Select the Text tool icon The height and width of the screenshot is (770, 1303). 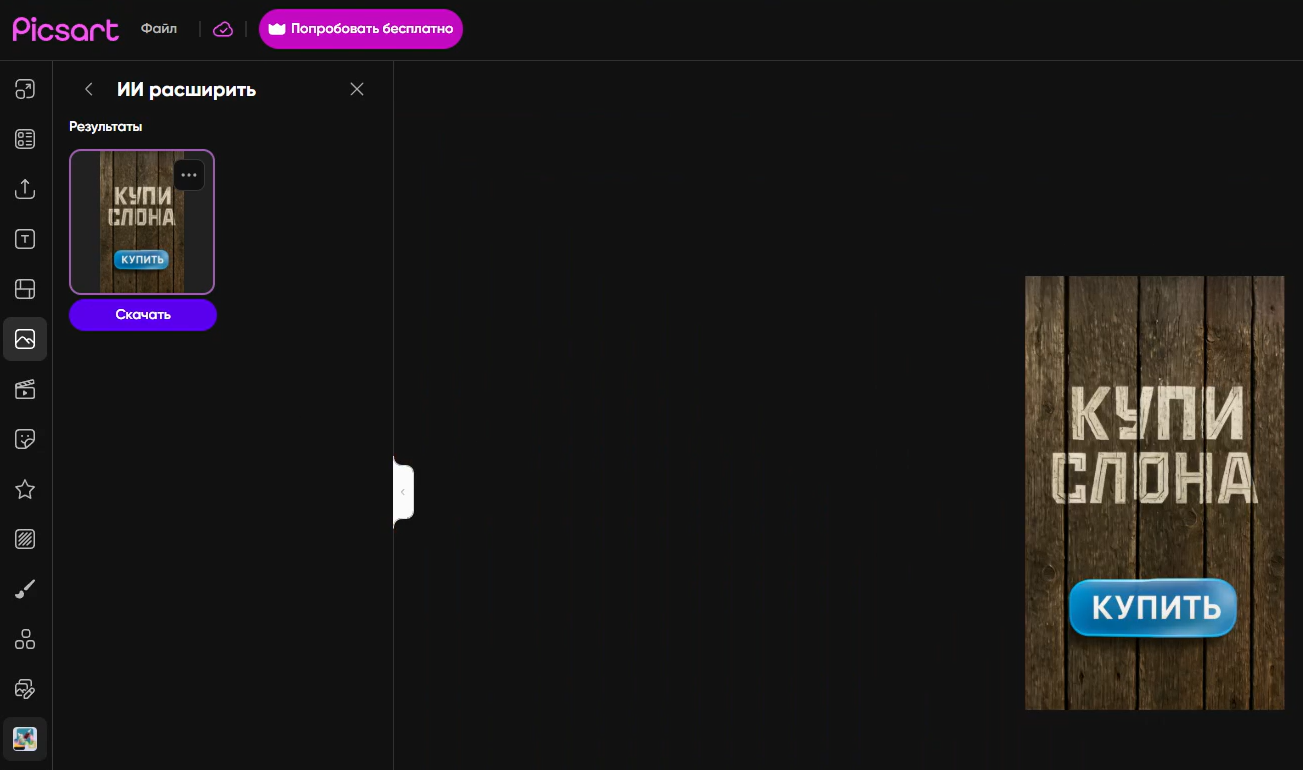click(x=25, y=239)
